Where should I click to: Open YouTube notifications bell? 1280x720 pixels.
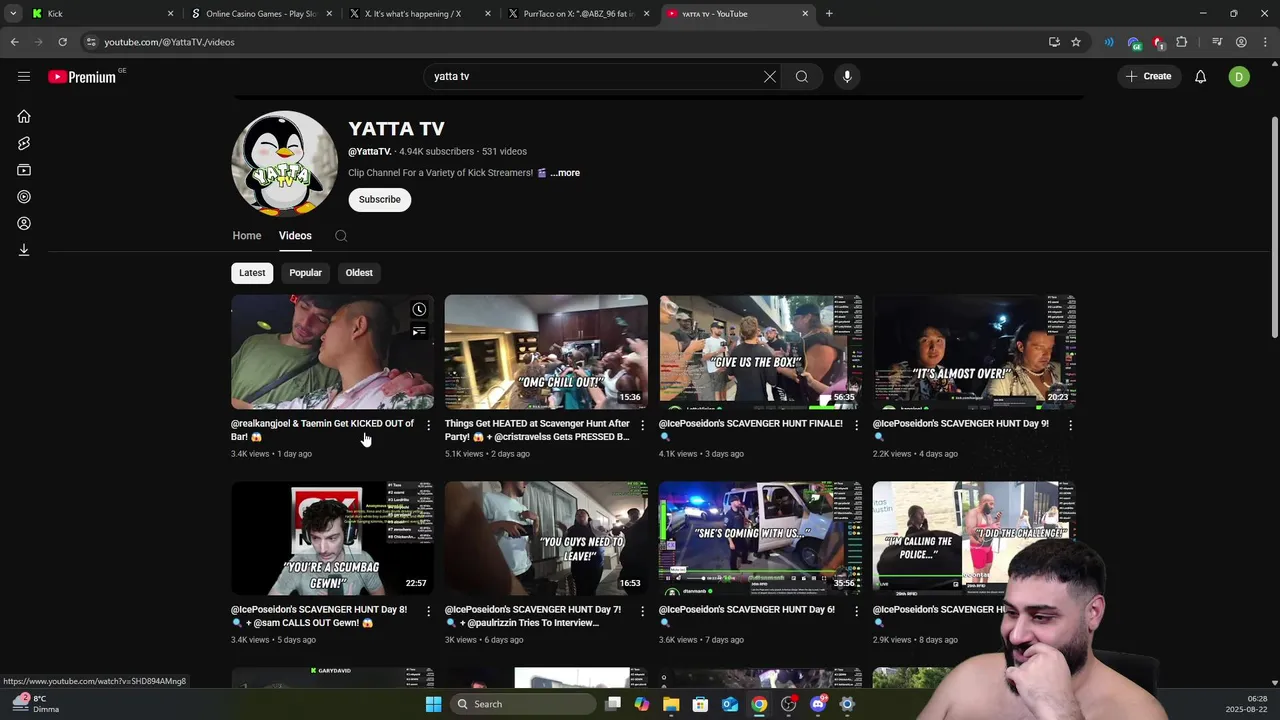[1201, 76]
